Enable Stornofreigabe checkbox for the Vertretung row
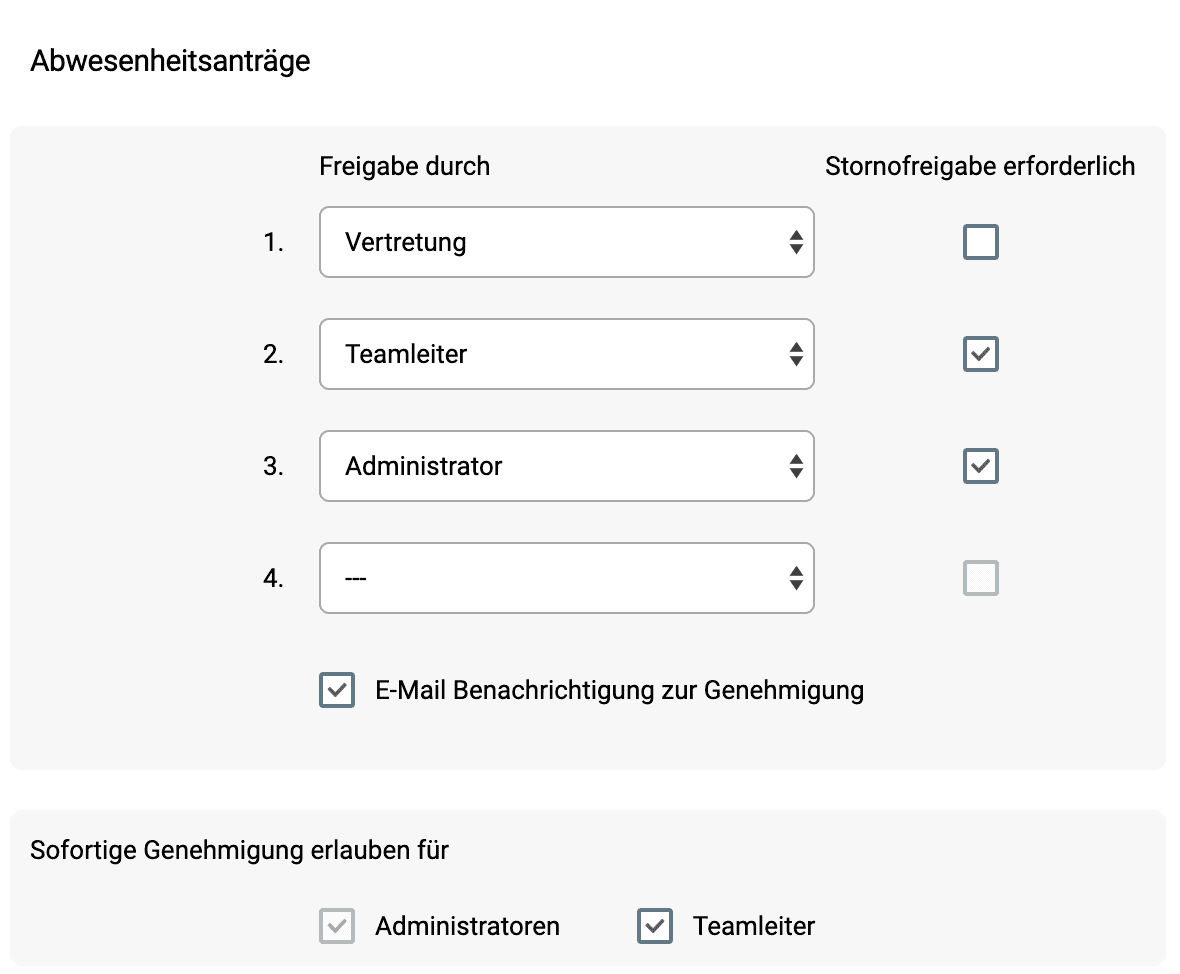 pyautogui.click(x=980, y=242)
